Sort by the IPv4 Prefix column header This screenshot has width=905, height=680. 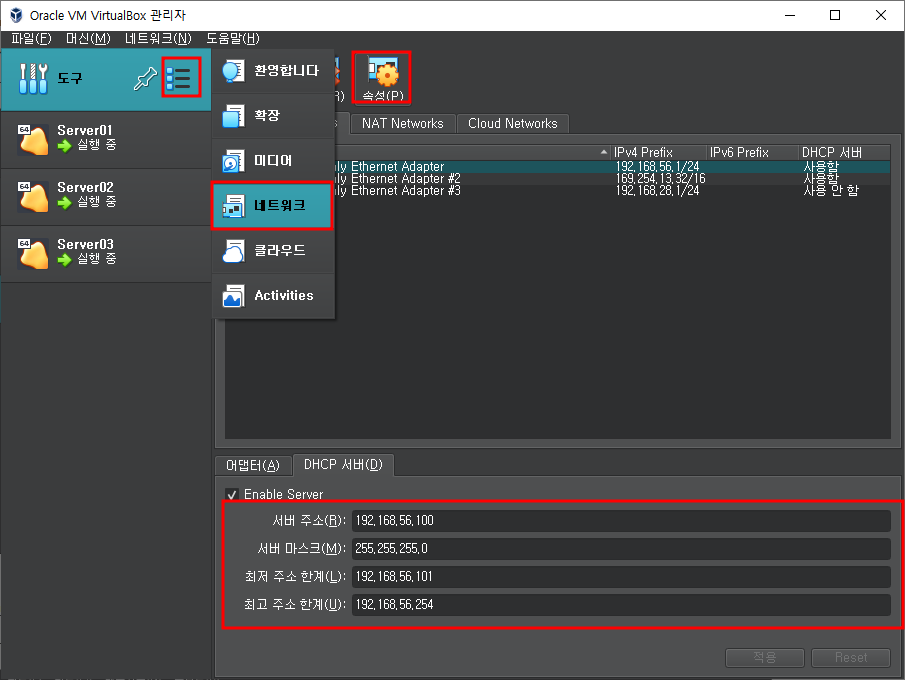point(658,152)
